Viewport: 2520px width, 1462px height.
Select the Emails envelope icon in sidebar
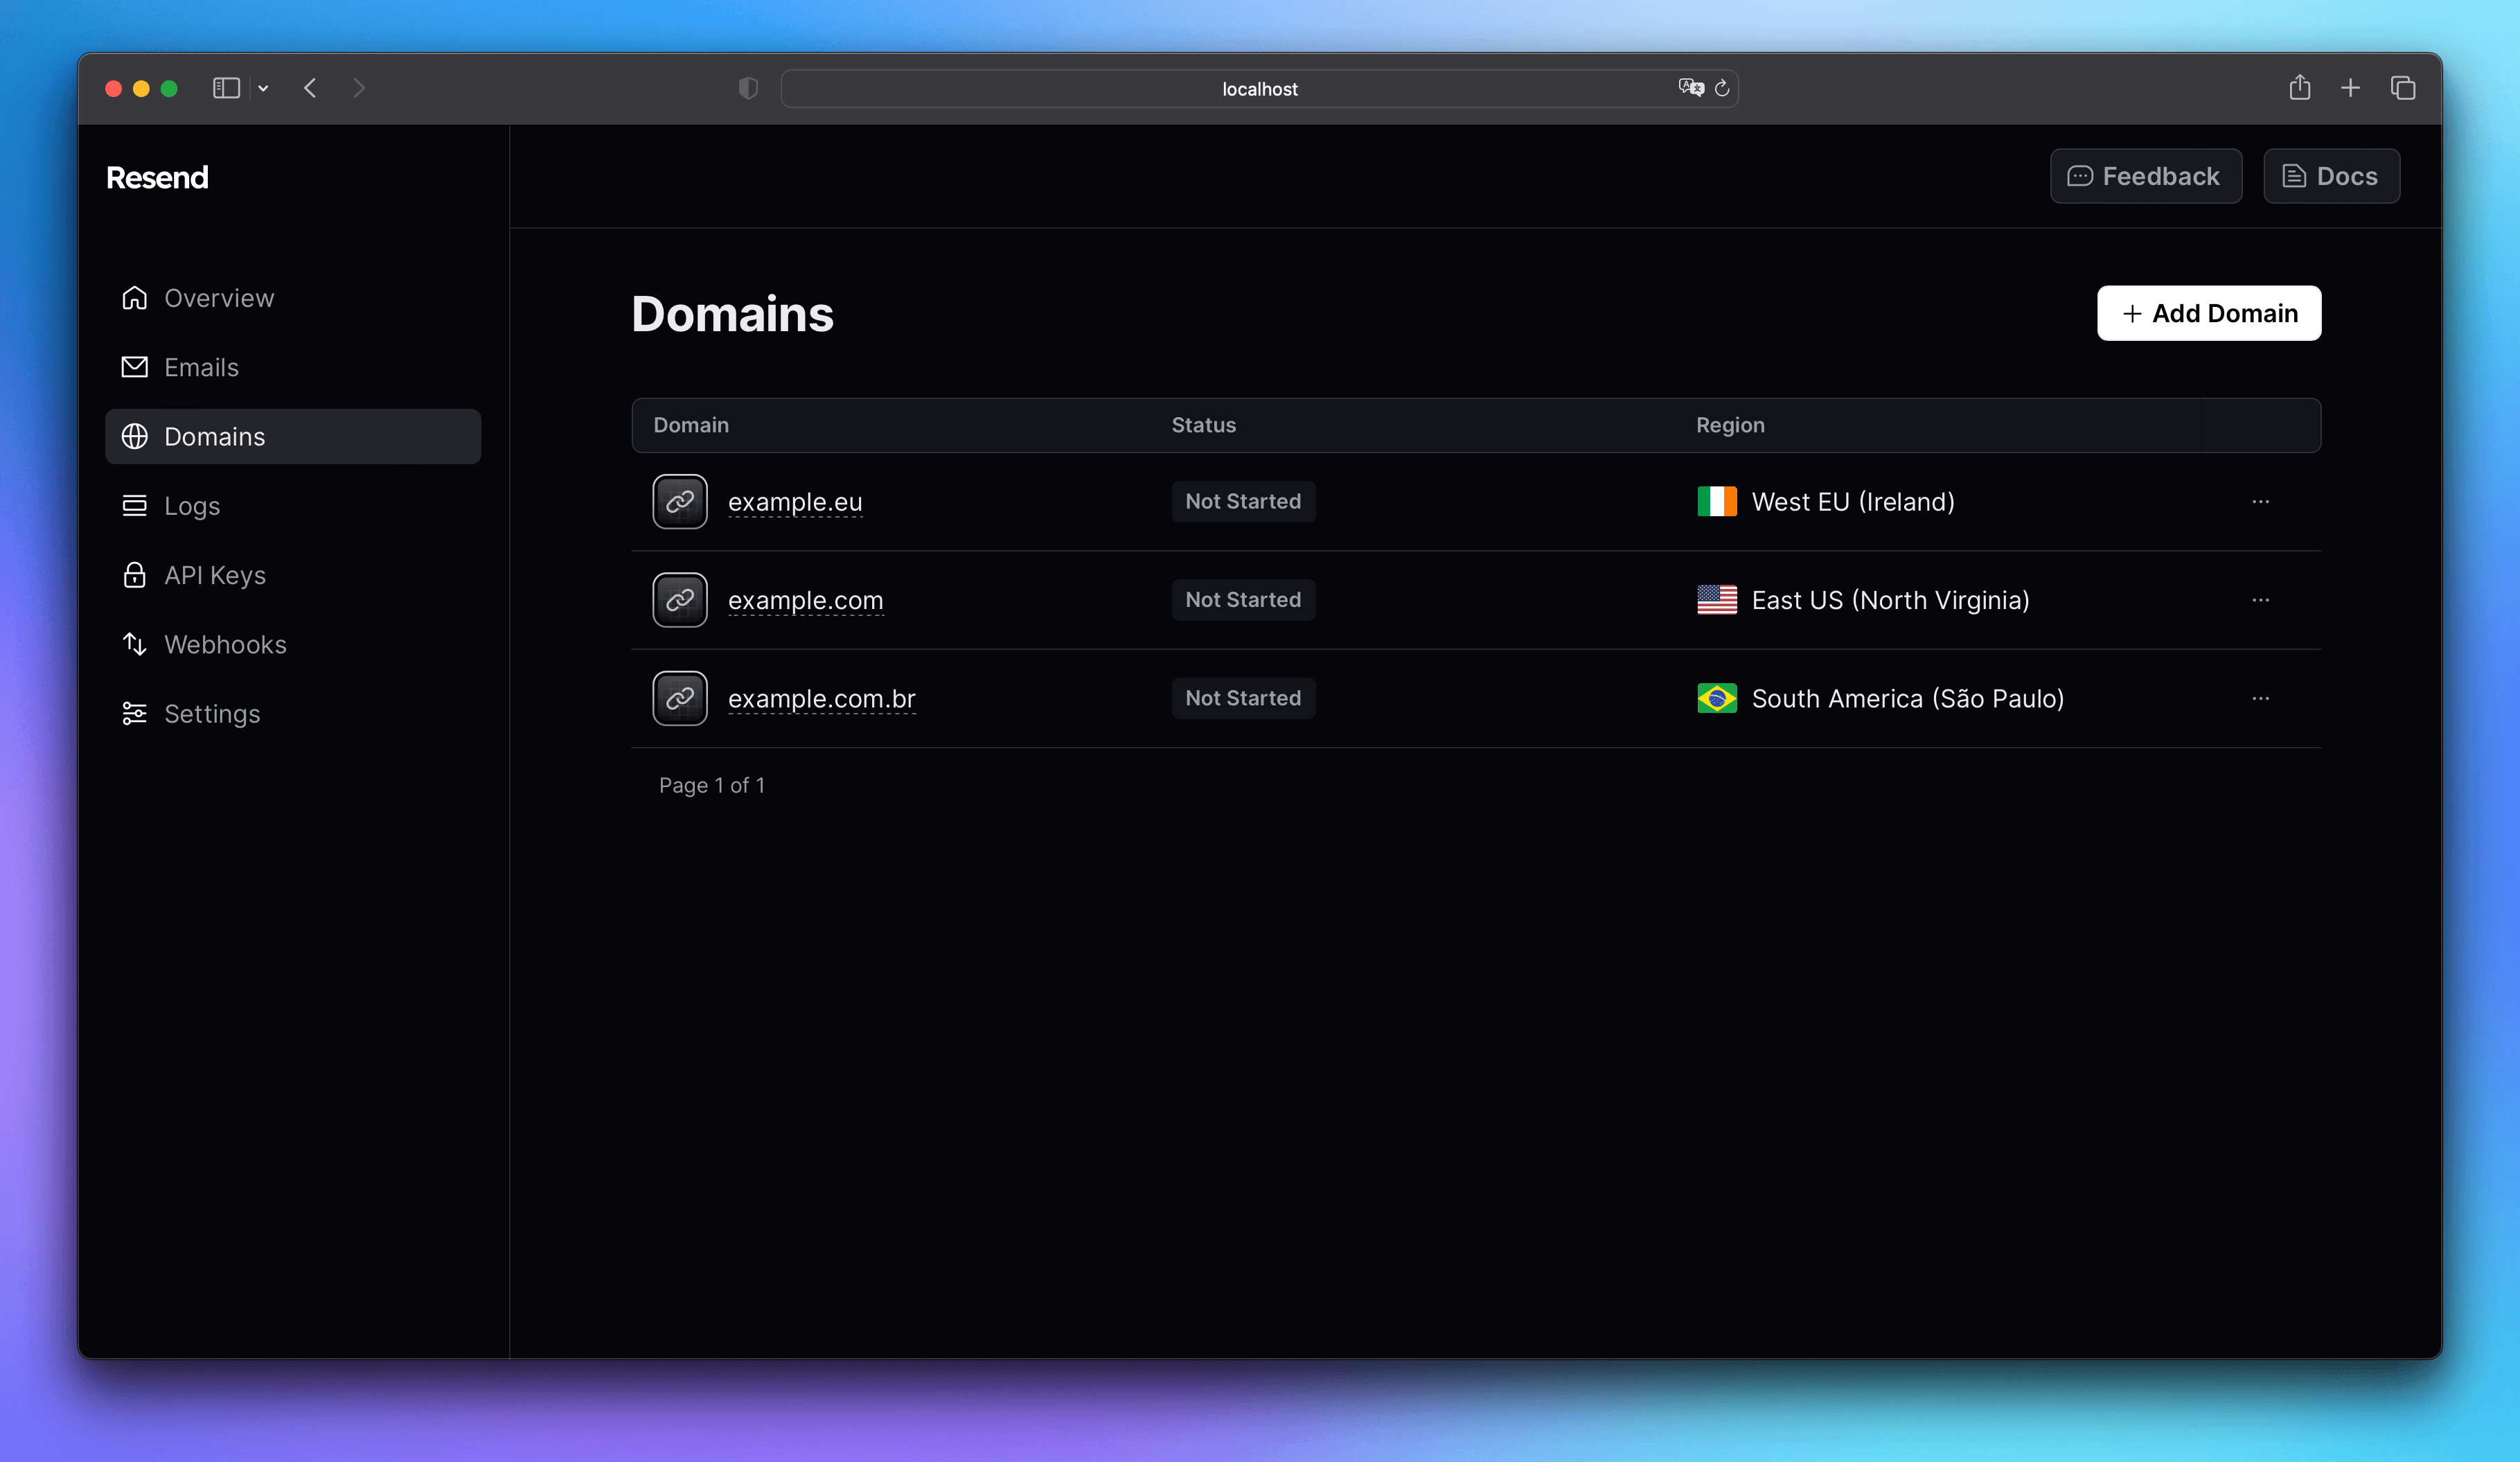pyautogui.click(x=135, y=367)
